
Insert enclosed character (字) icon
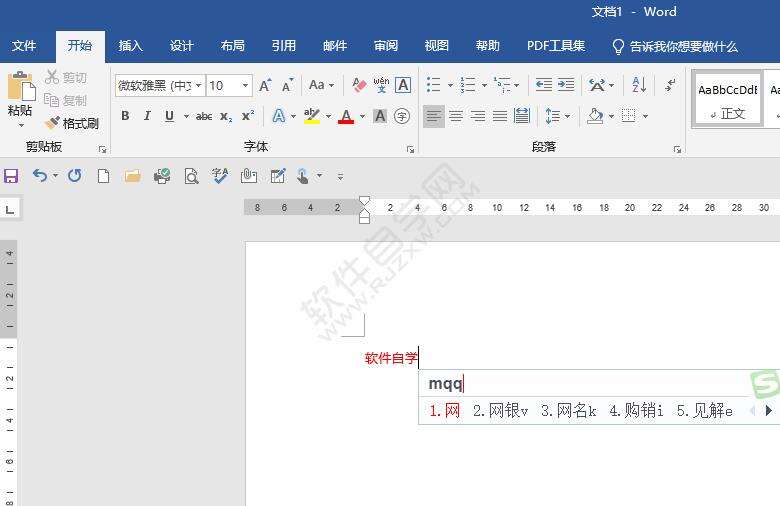[x=402, y=116]
